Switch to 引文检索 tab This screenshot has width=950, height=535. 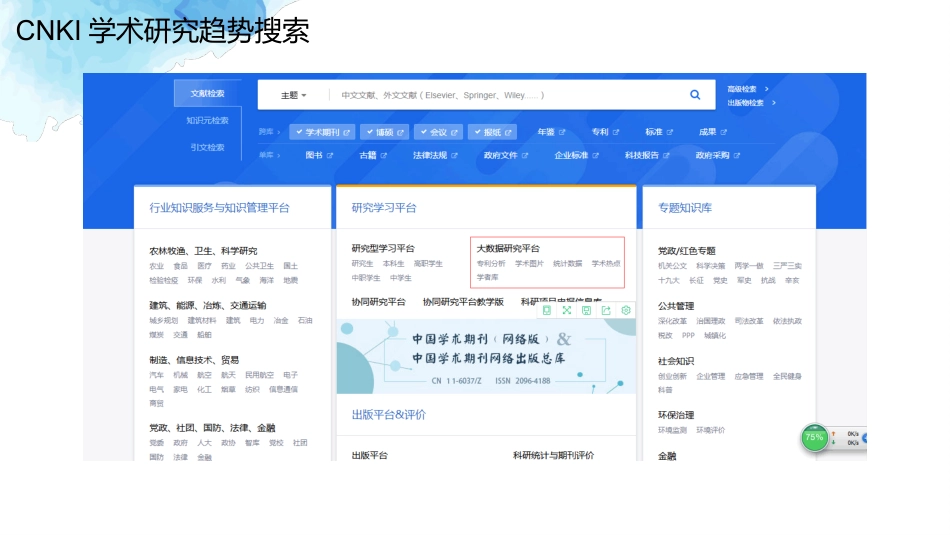coord(207,147)
